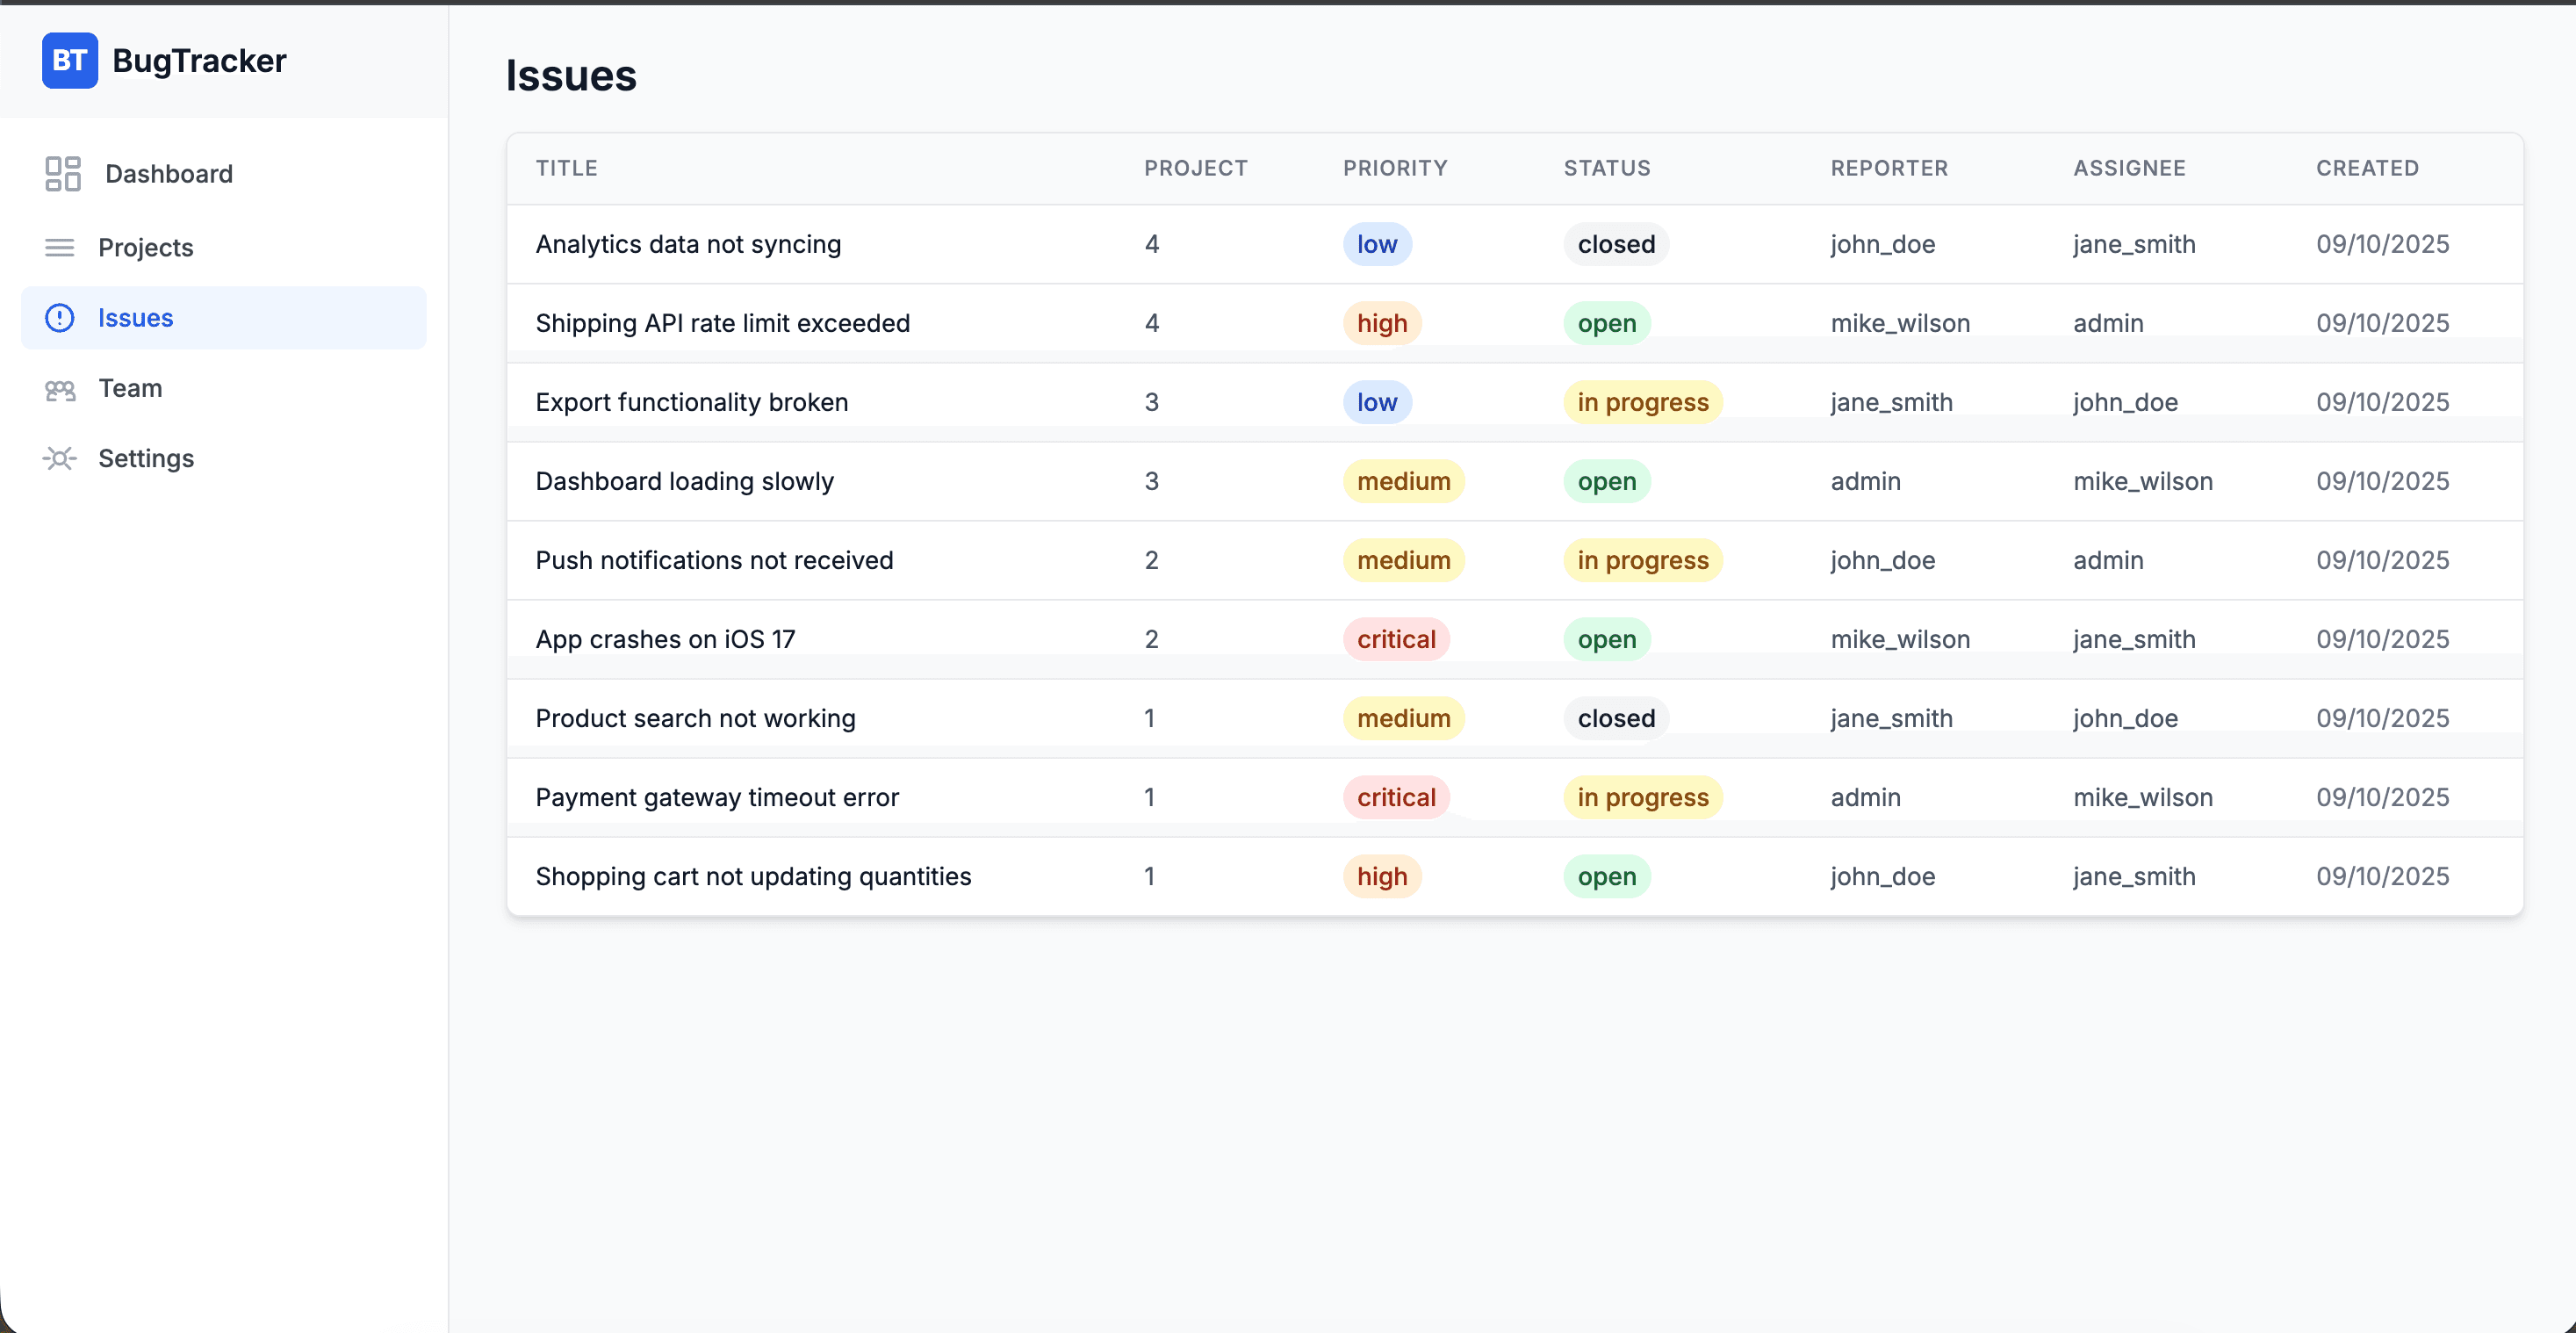
Task: Click assignee admin on Push notifications row
Action: 2108,560
